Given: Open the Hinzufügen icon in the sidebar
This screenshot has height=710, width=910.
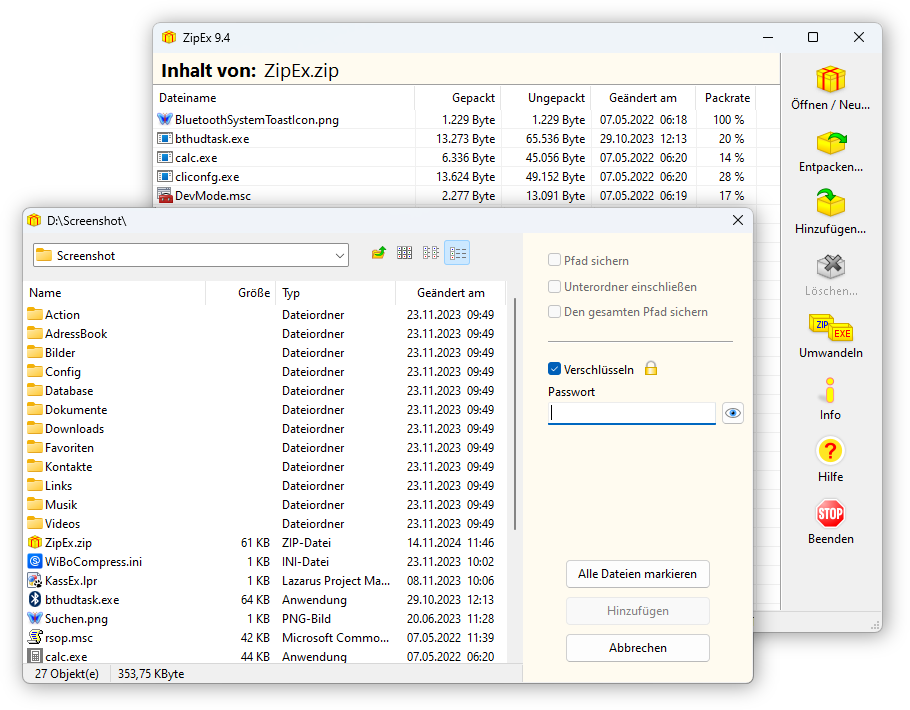Looking at the screenshot, I should (x=830, y=204).
